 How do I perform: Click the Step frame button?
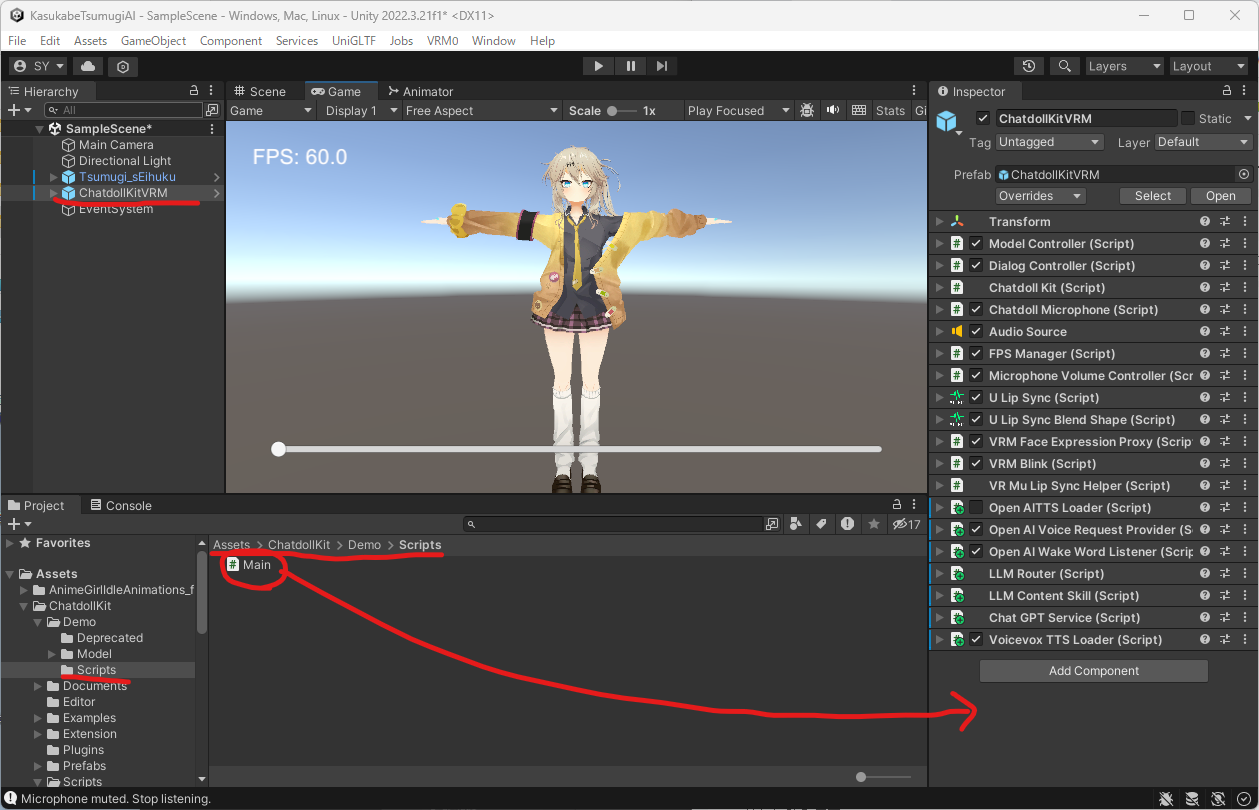pos(662,66)
